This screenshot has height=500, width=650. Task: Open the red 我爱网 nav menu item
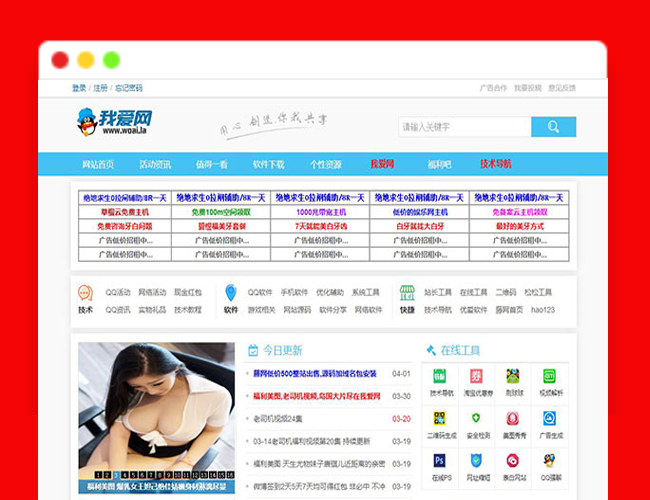[382, 164]
